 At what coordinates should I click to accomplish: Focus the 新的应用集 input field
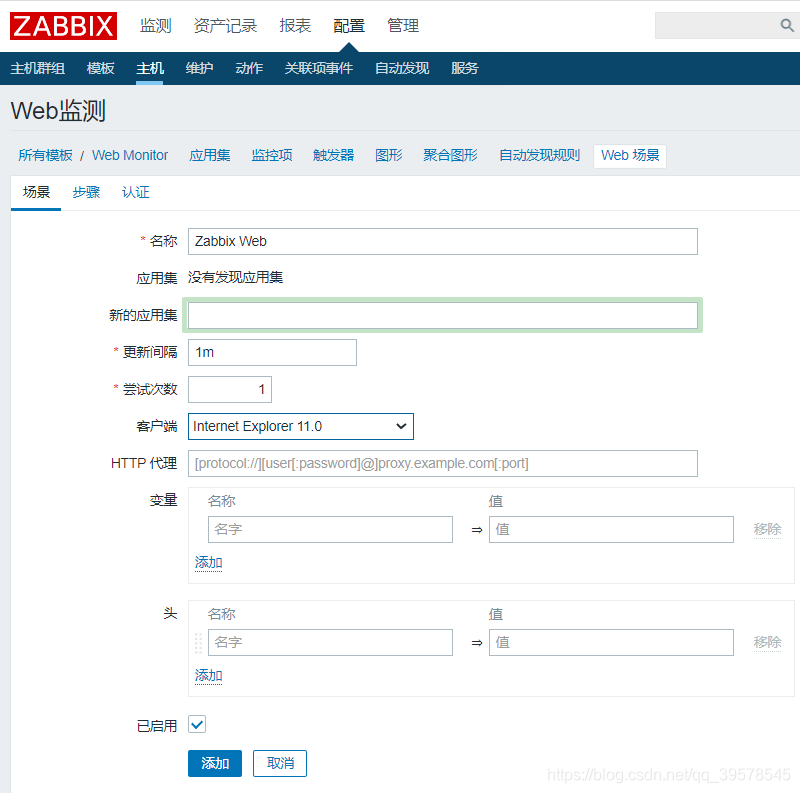pyautogui.click(x=443, y=315)
